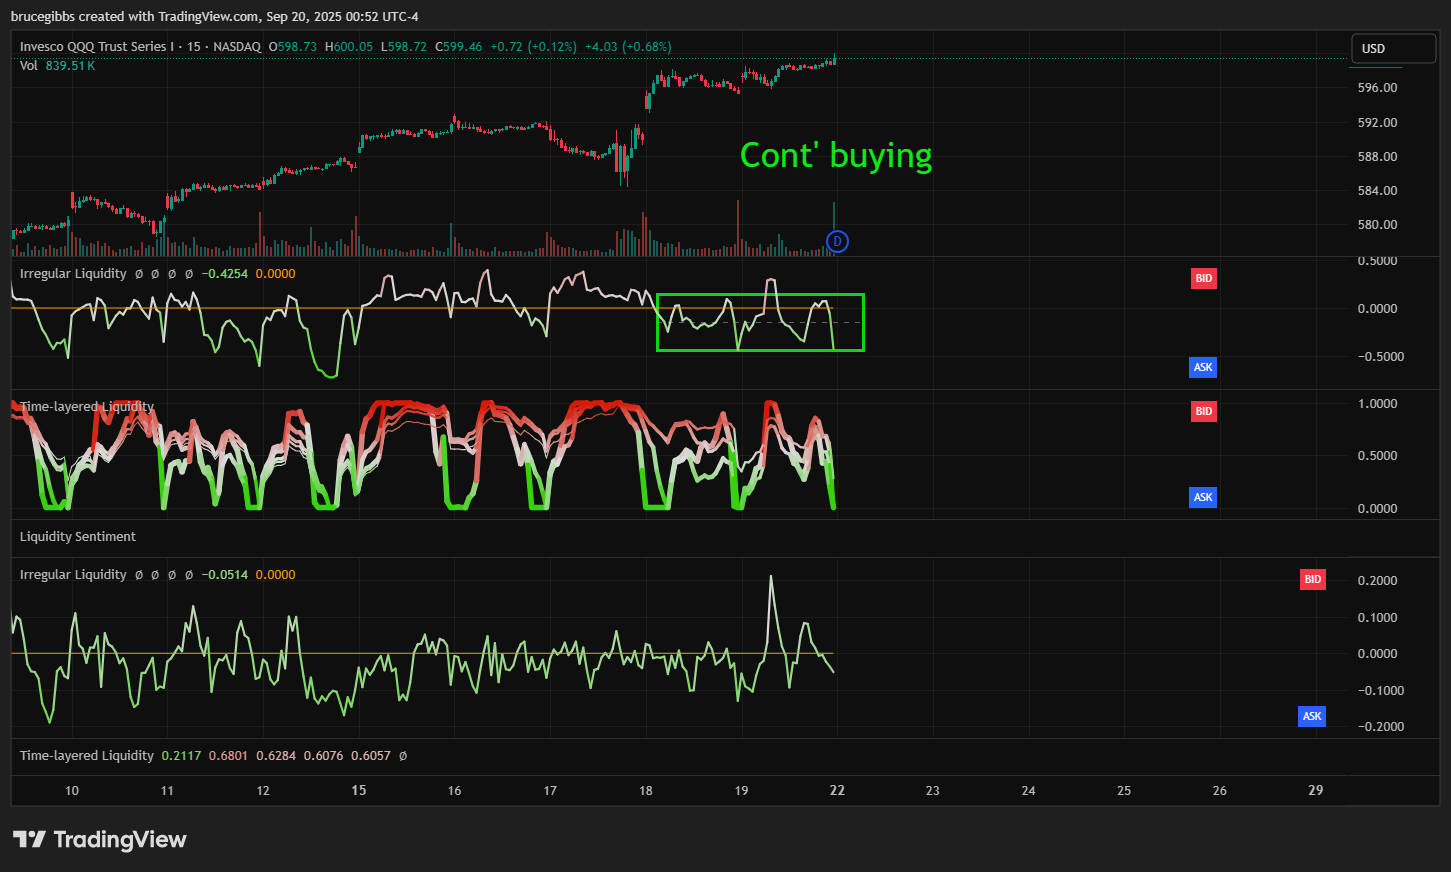Click date 17 on the time axis
The height and width of the screenshot is (872, 1451).
coord(550,790)
